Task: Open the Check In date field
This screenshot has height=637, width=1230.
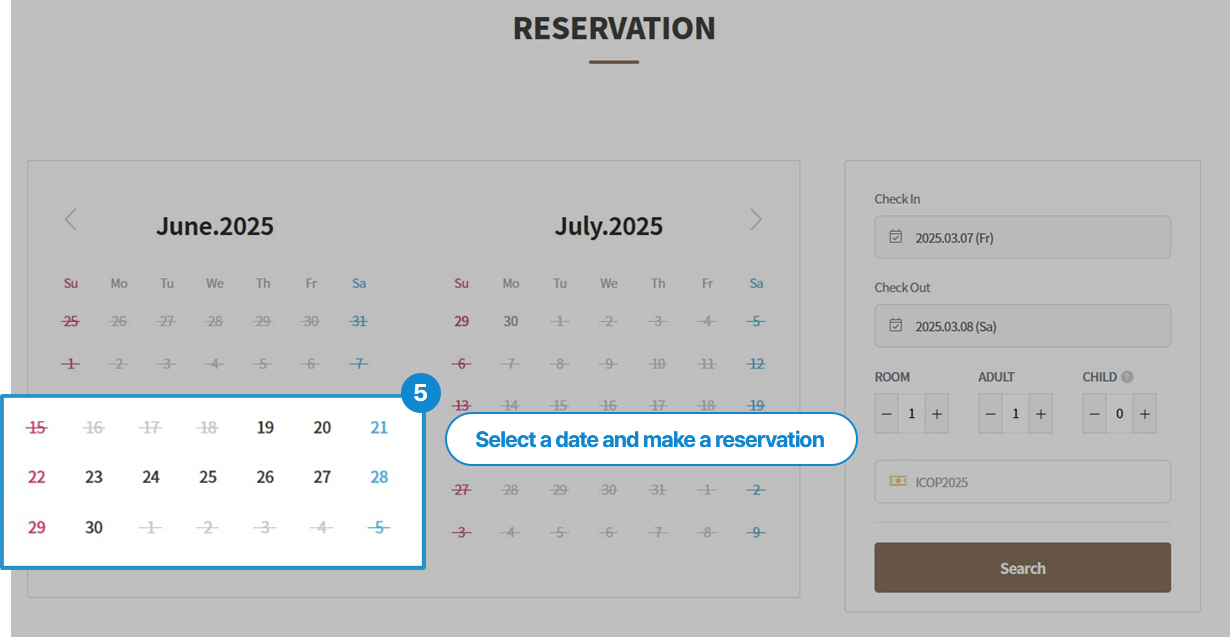Action: [1022, 238]
